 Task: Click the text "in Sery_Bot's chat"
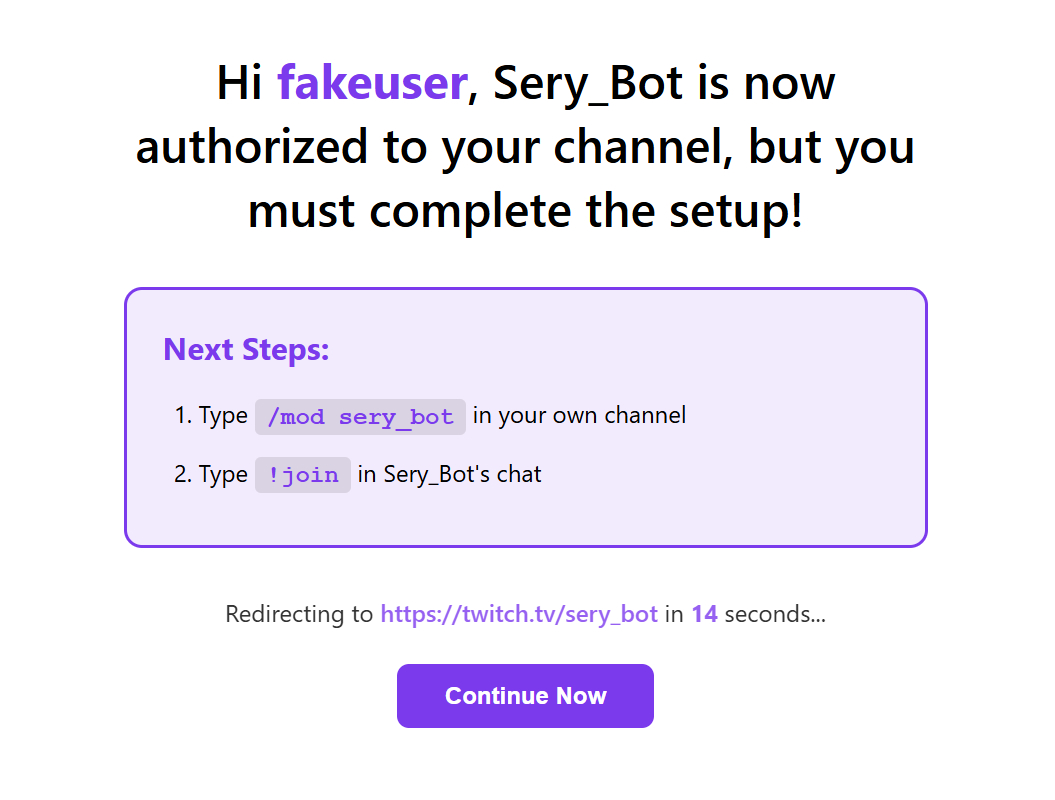(x=449, y=475)
